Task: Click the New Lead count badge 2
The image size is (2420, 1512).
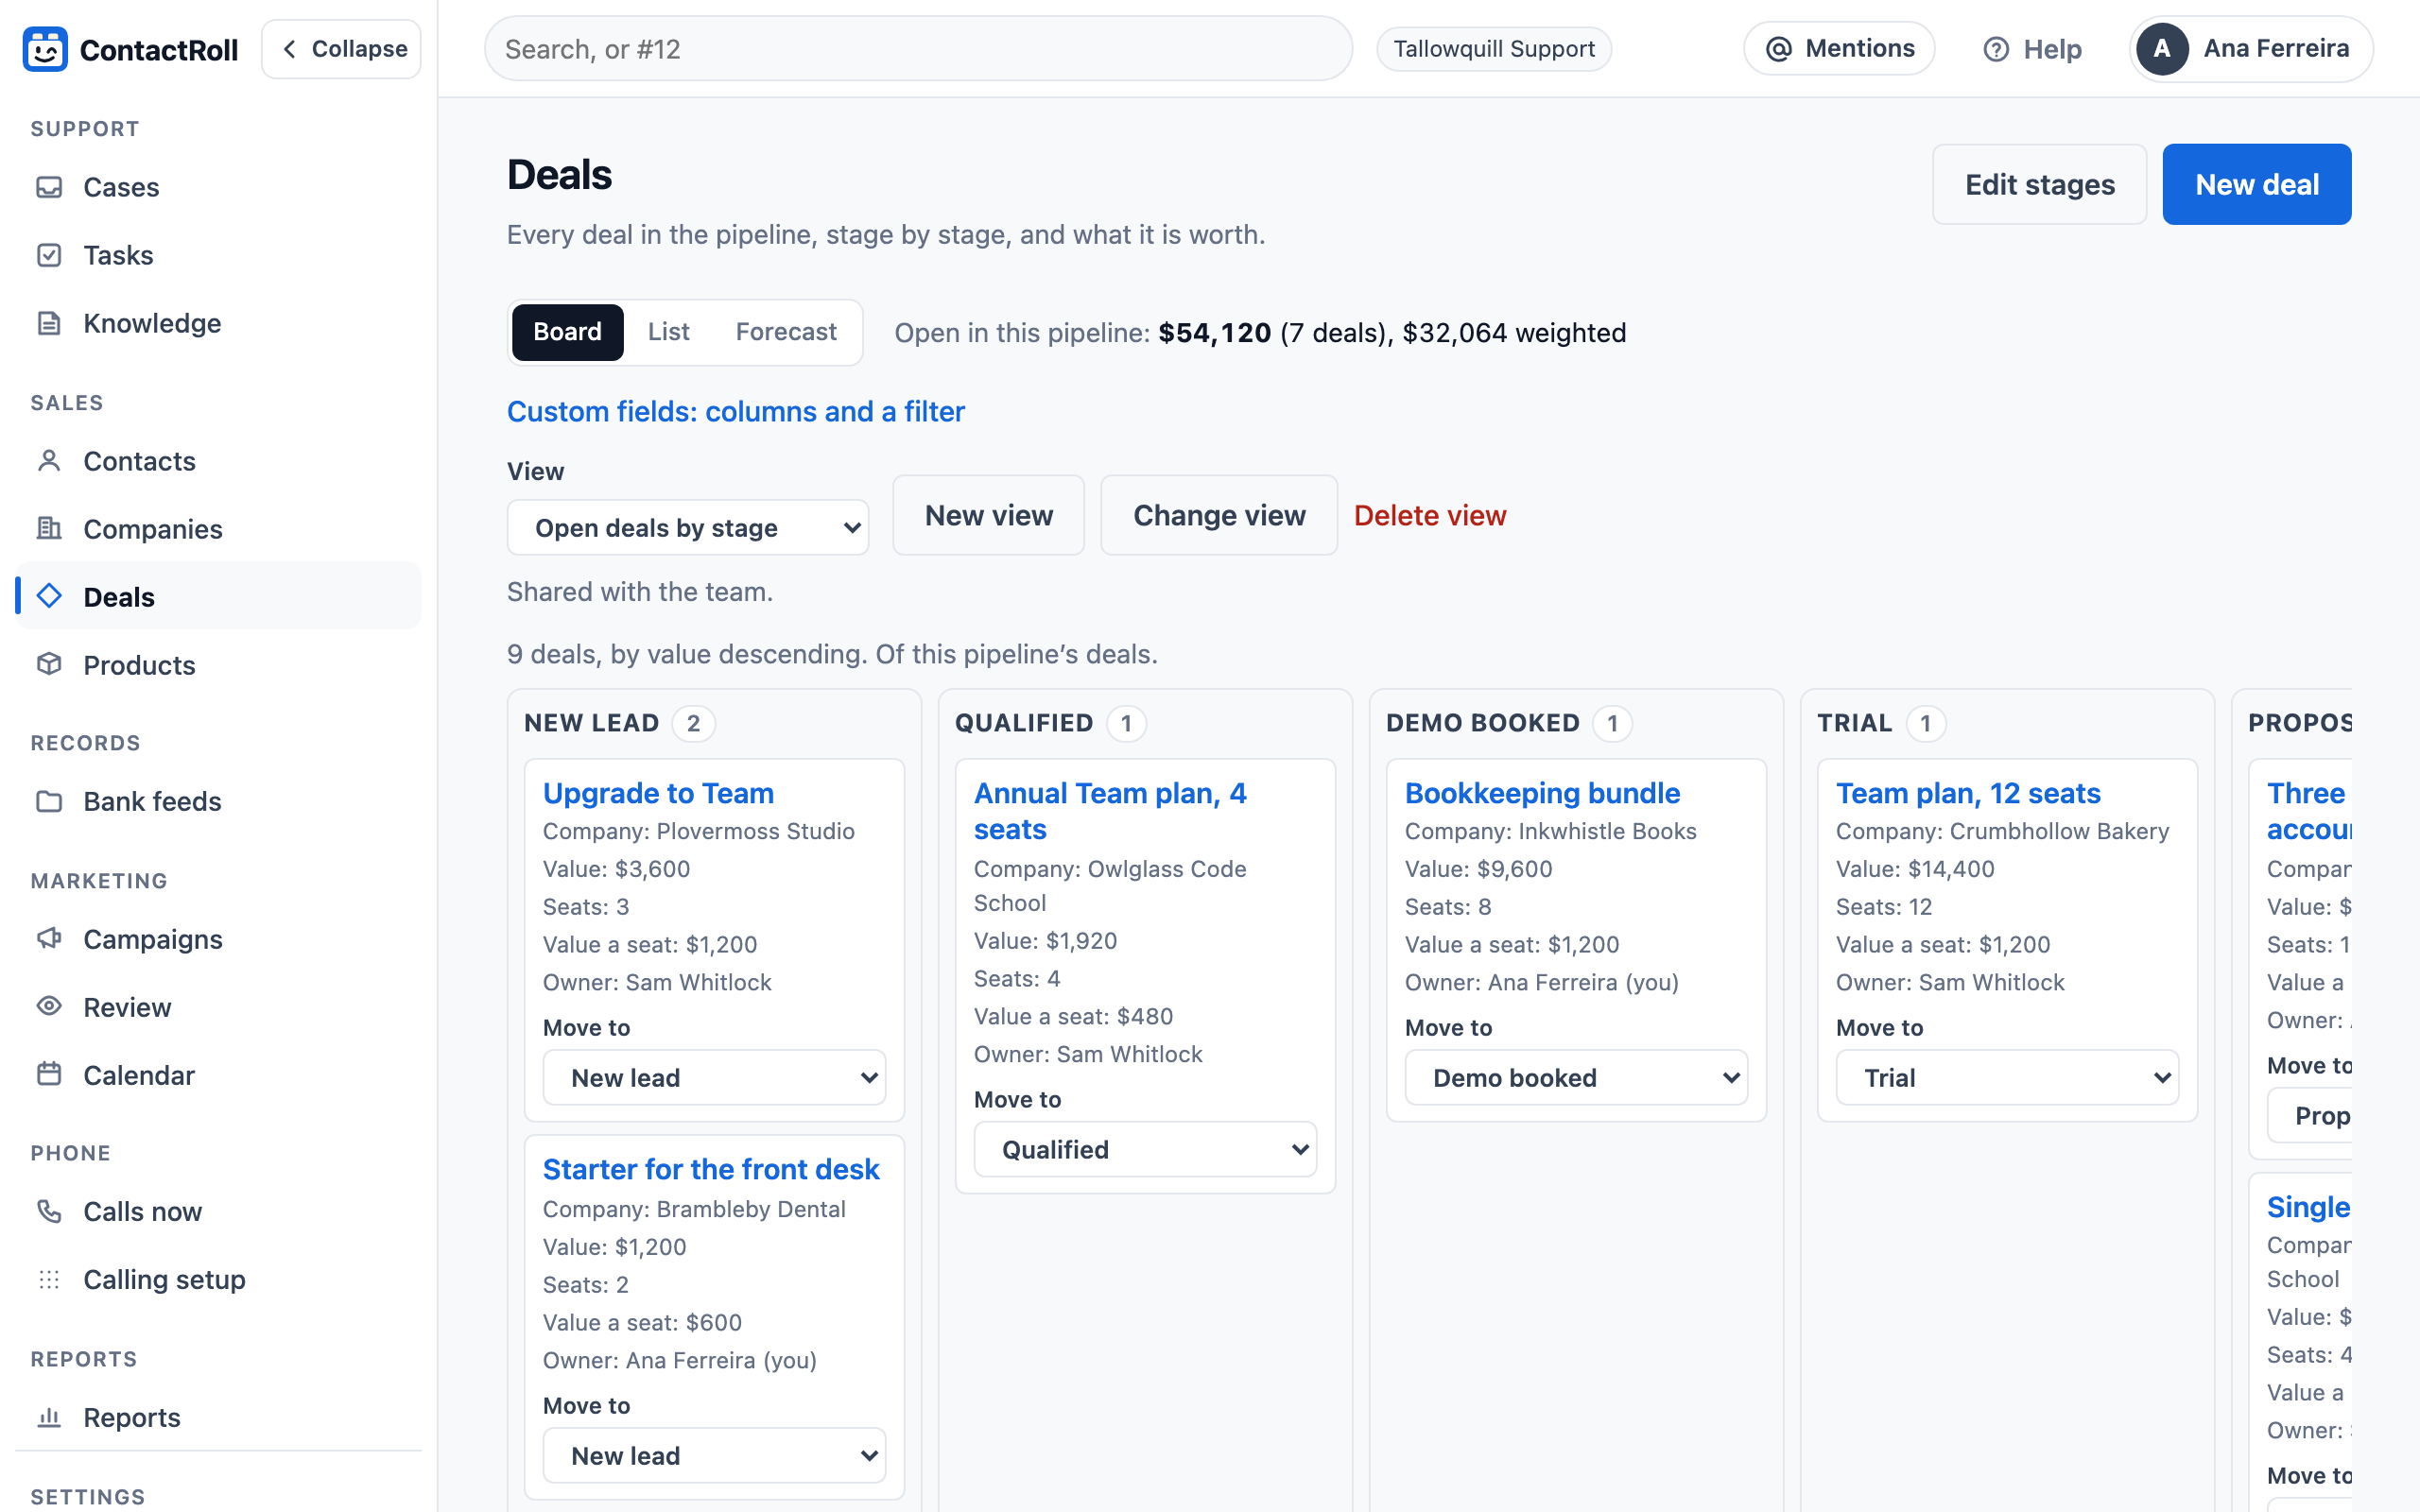Action: click(x=693, y=723)
